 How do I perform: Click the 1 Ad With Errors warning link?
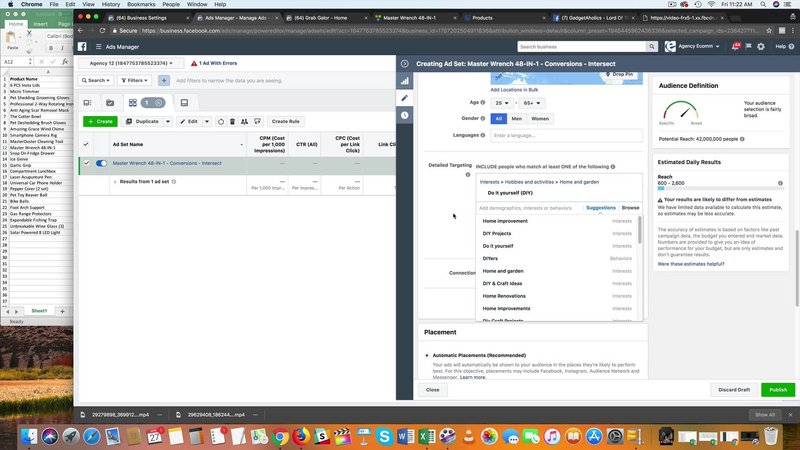pyautogui.click(x=214, y=63)
